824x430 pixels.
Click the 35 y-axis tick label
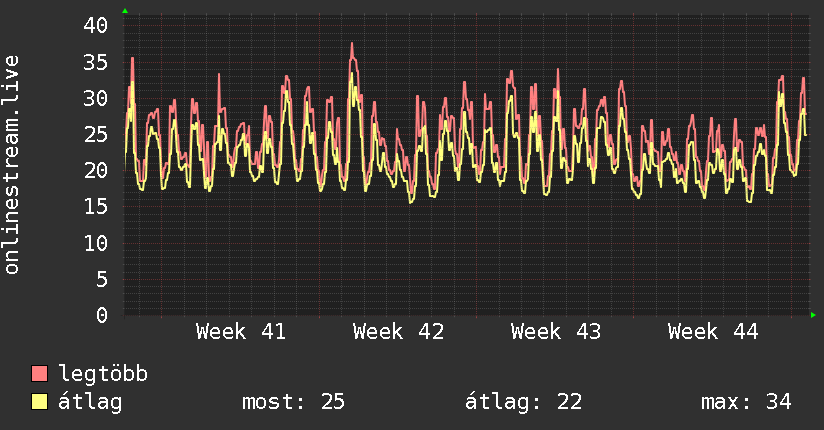pyautogui.click(x=96, y=63)
